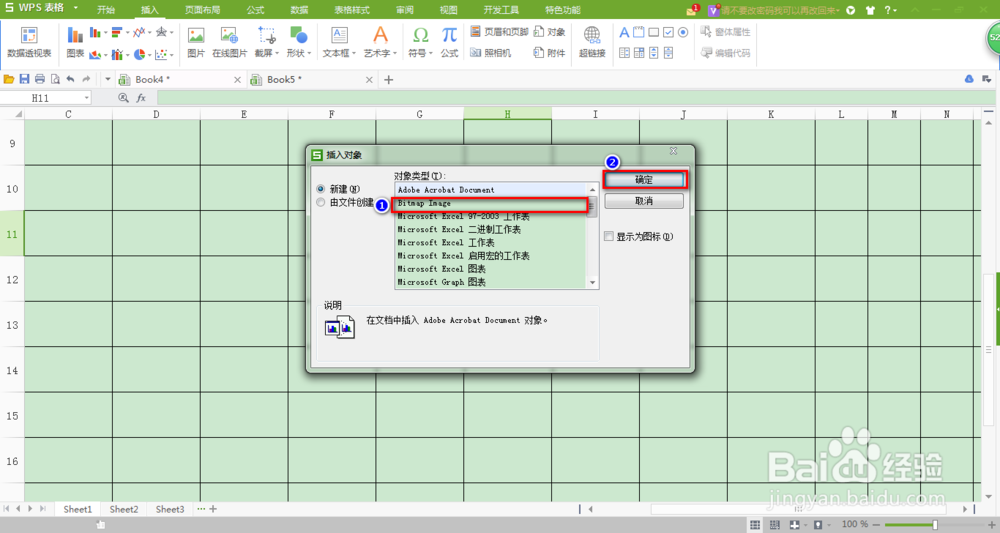The height and width of the screenshot is (533, 1000).
Task: Close the 插入对象 dialog
Action: [673, 151]
